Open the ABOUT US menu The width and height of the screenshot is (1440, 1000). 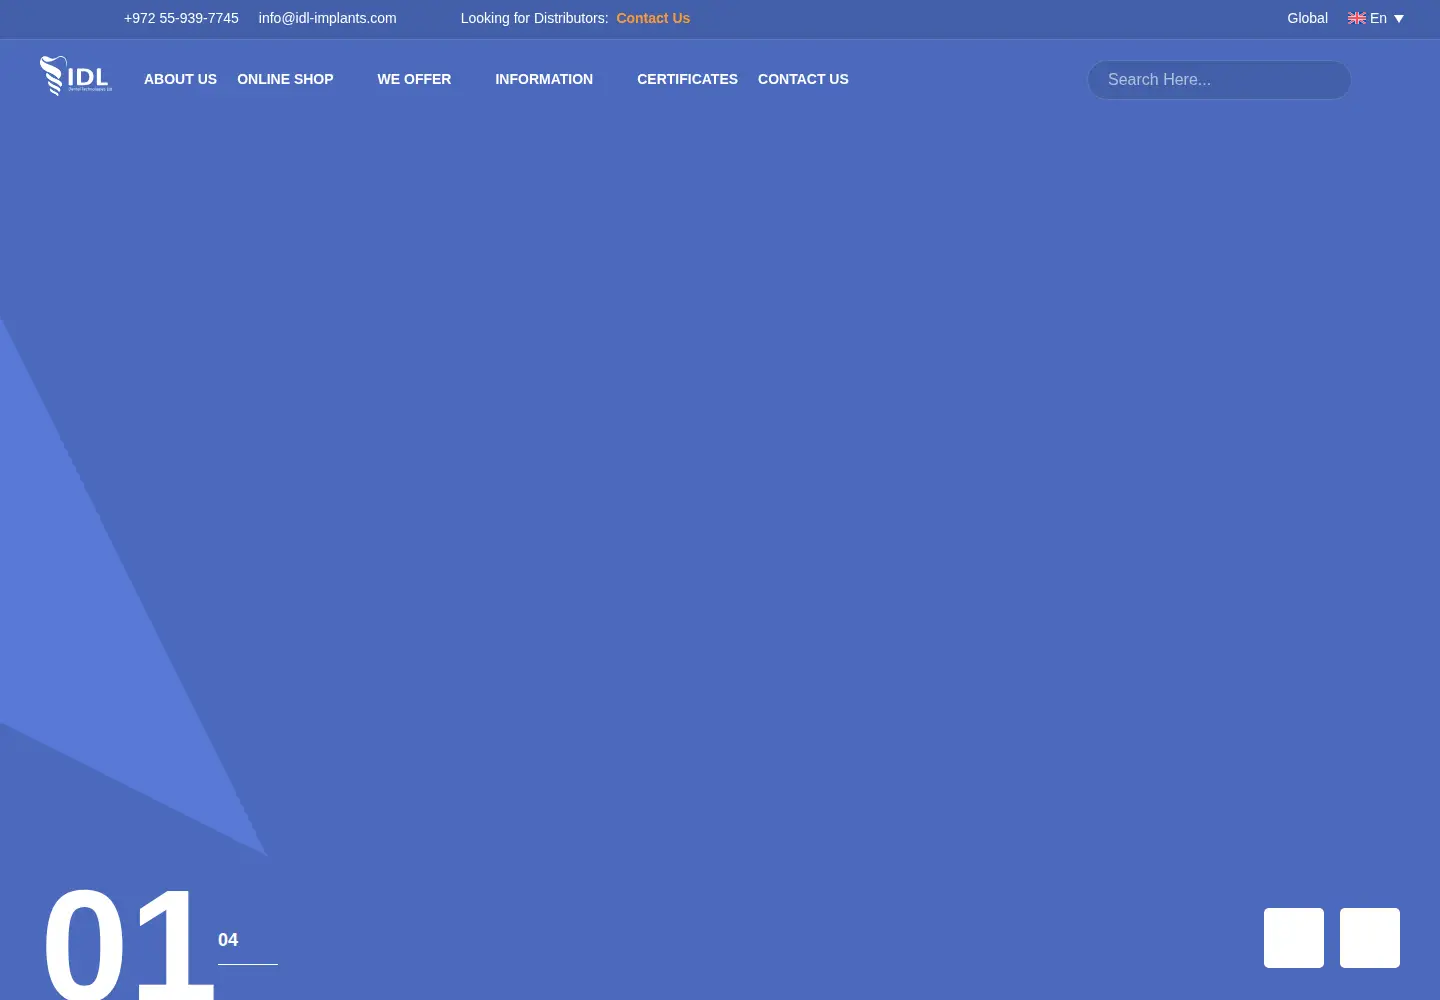point(180,79)
